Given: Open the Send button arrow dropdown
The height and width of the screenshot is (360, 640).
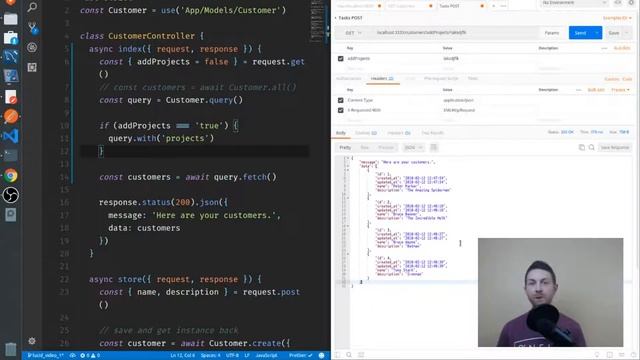Looking at the screenshot, I should coord(597,33).
